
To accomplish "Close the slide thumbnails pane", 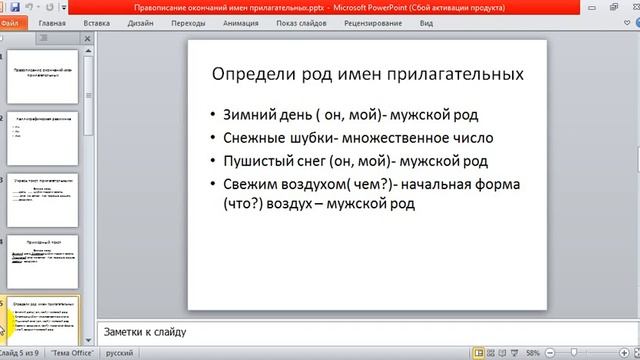I will [x=87, y=39].
